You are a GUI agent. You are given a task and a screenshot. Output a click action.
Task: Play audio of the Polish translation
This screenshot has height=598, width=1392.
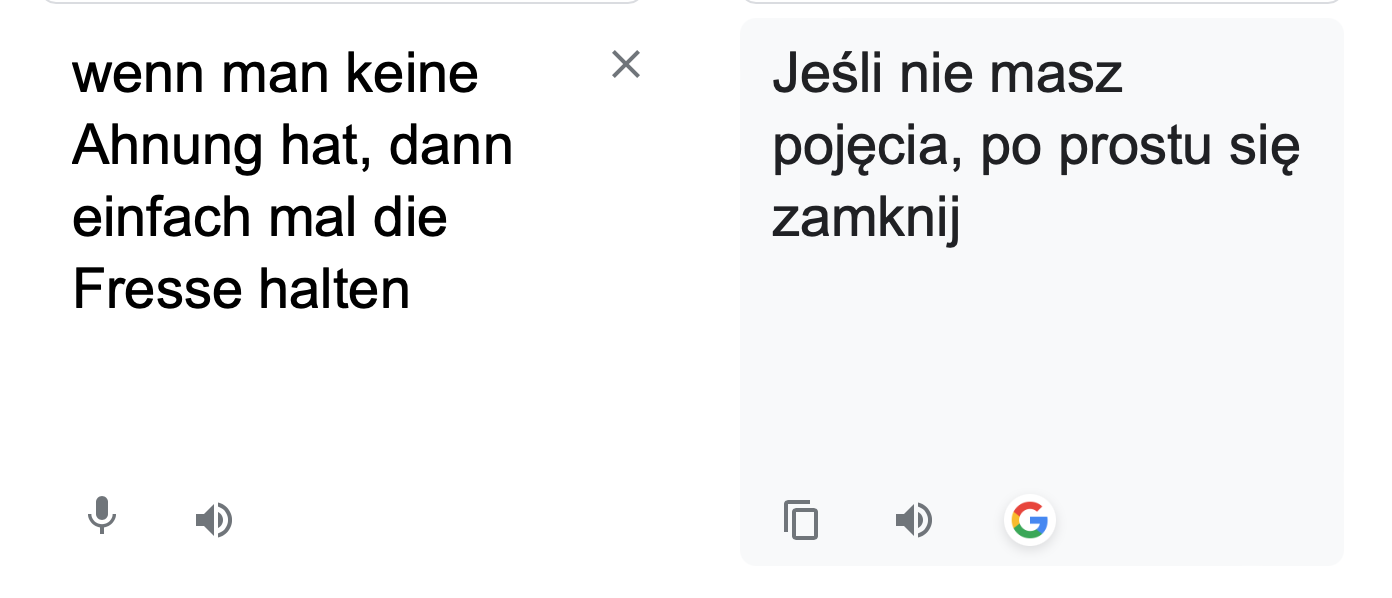(x=913, y=520)
